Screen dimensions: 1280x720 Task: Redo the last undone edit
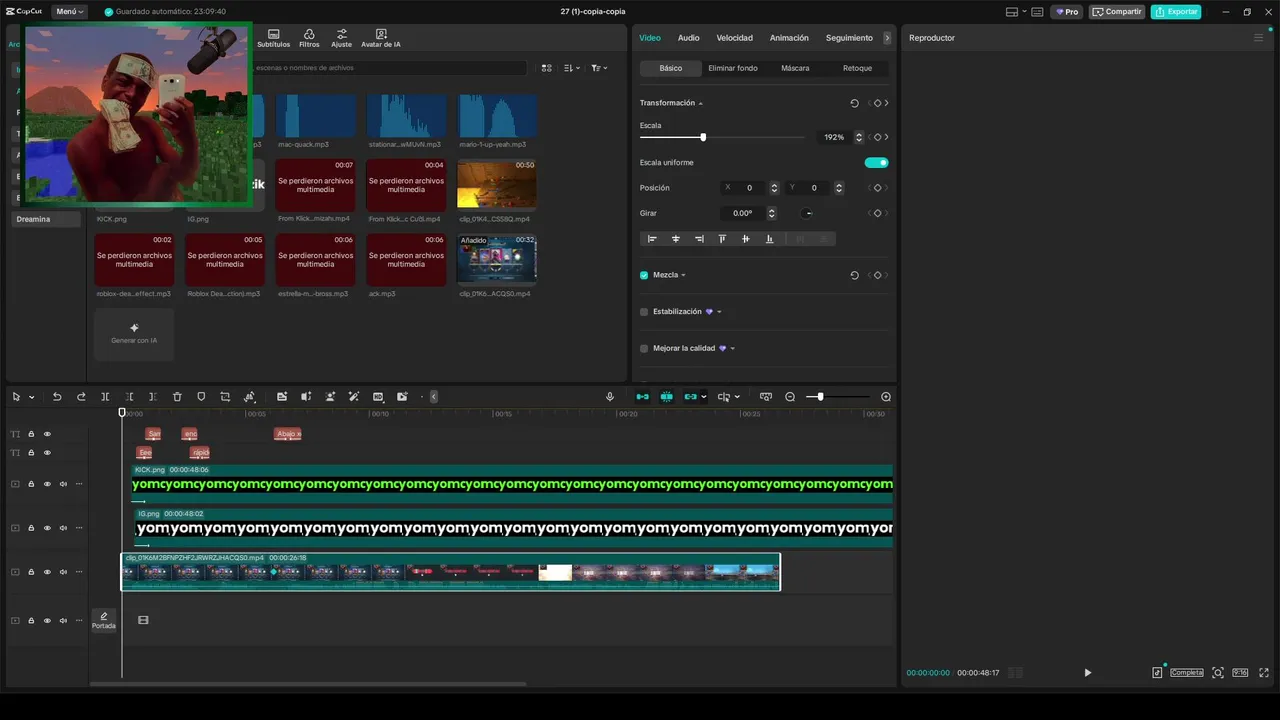pyautogui.click(x=81, y=397)
